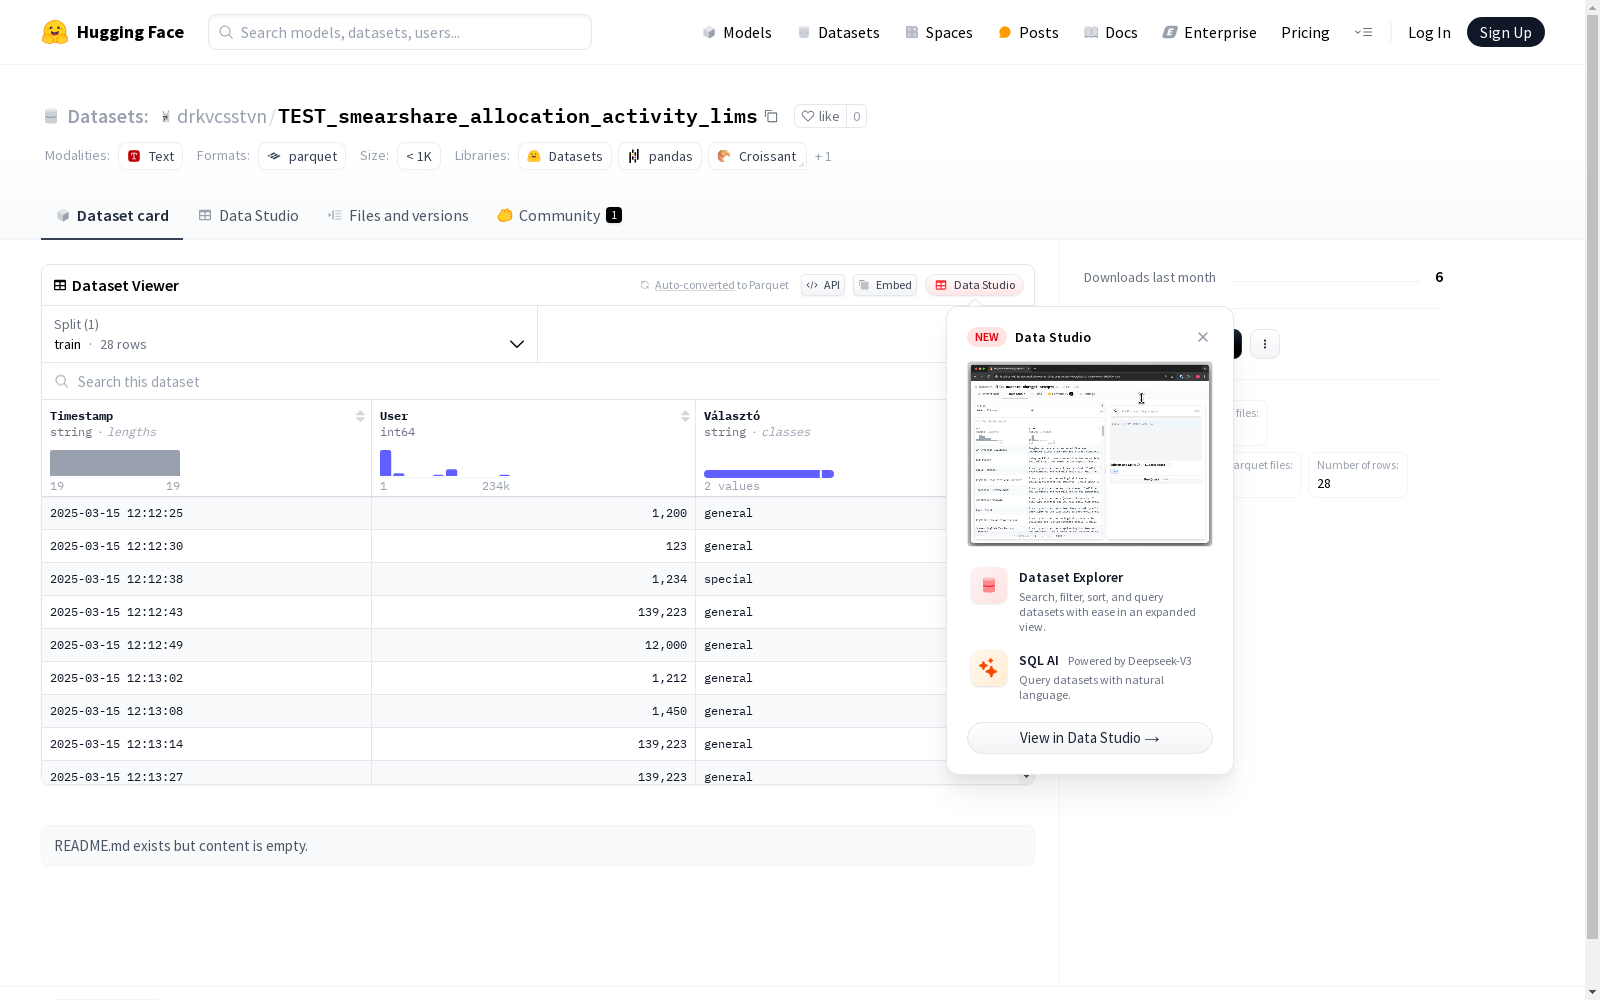Select the Croissant library tag

757,156
